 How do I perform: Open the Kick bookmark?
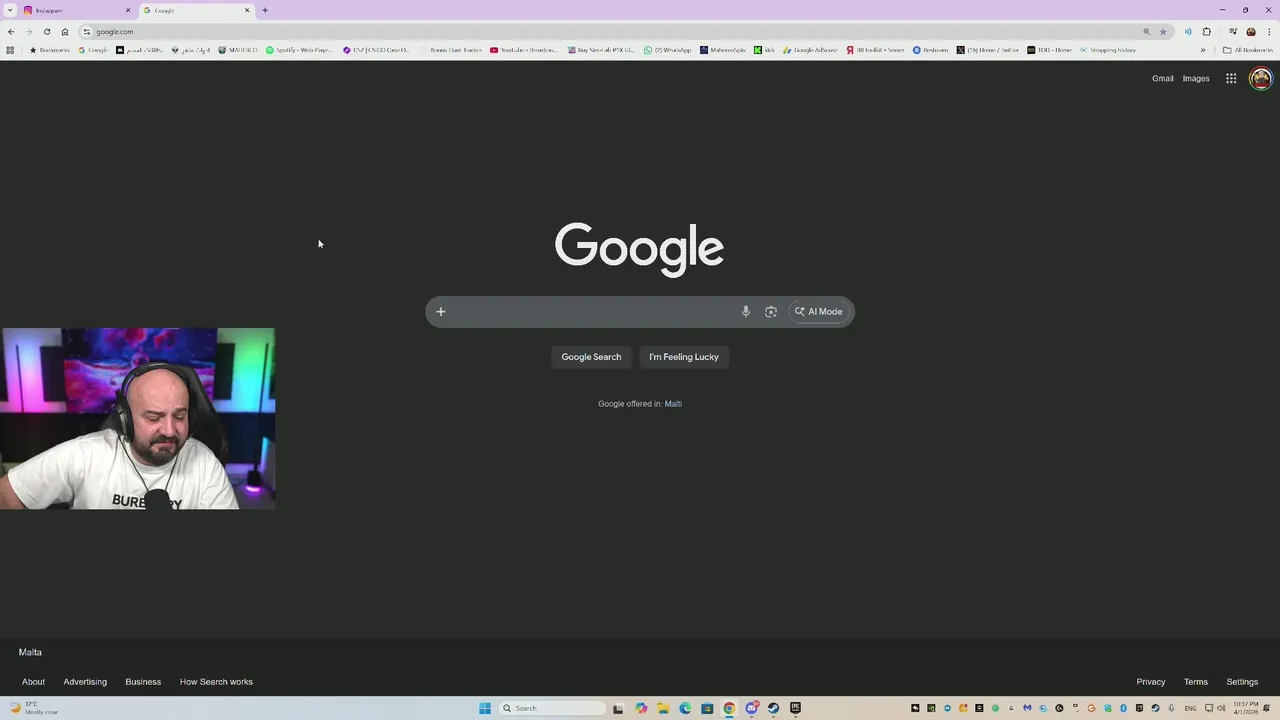765,50
